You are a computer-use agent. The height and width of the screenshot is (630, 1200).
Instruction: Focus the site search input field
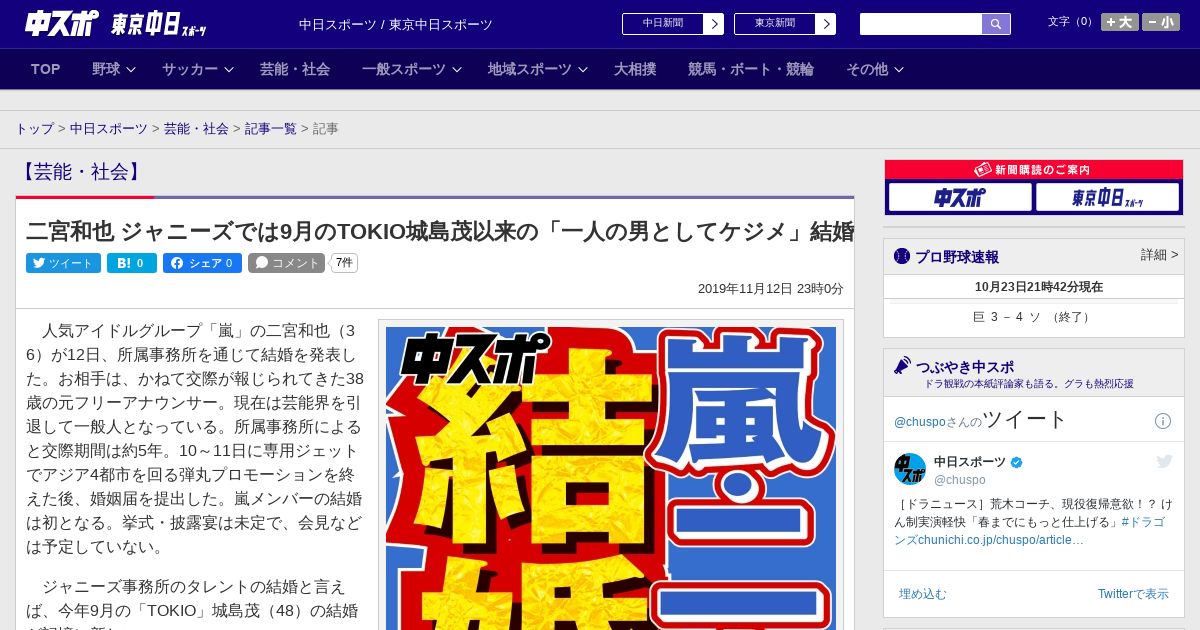coord(921,24)
